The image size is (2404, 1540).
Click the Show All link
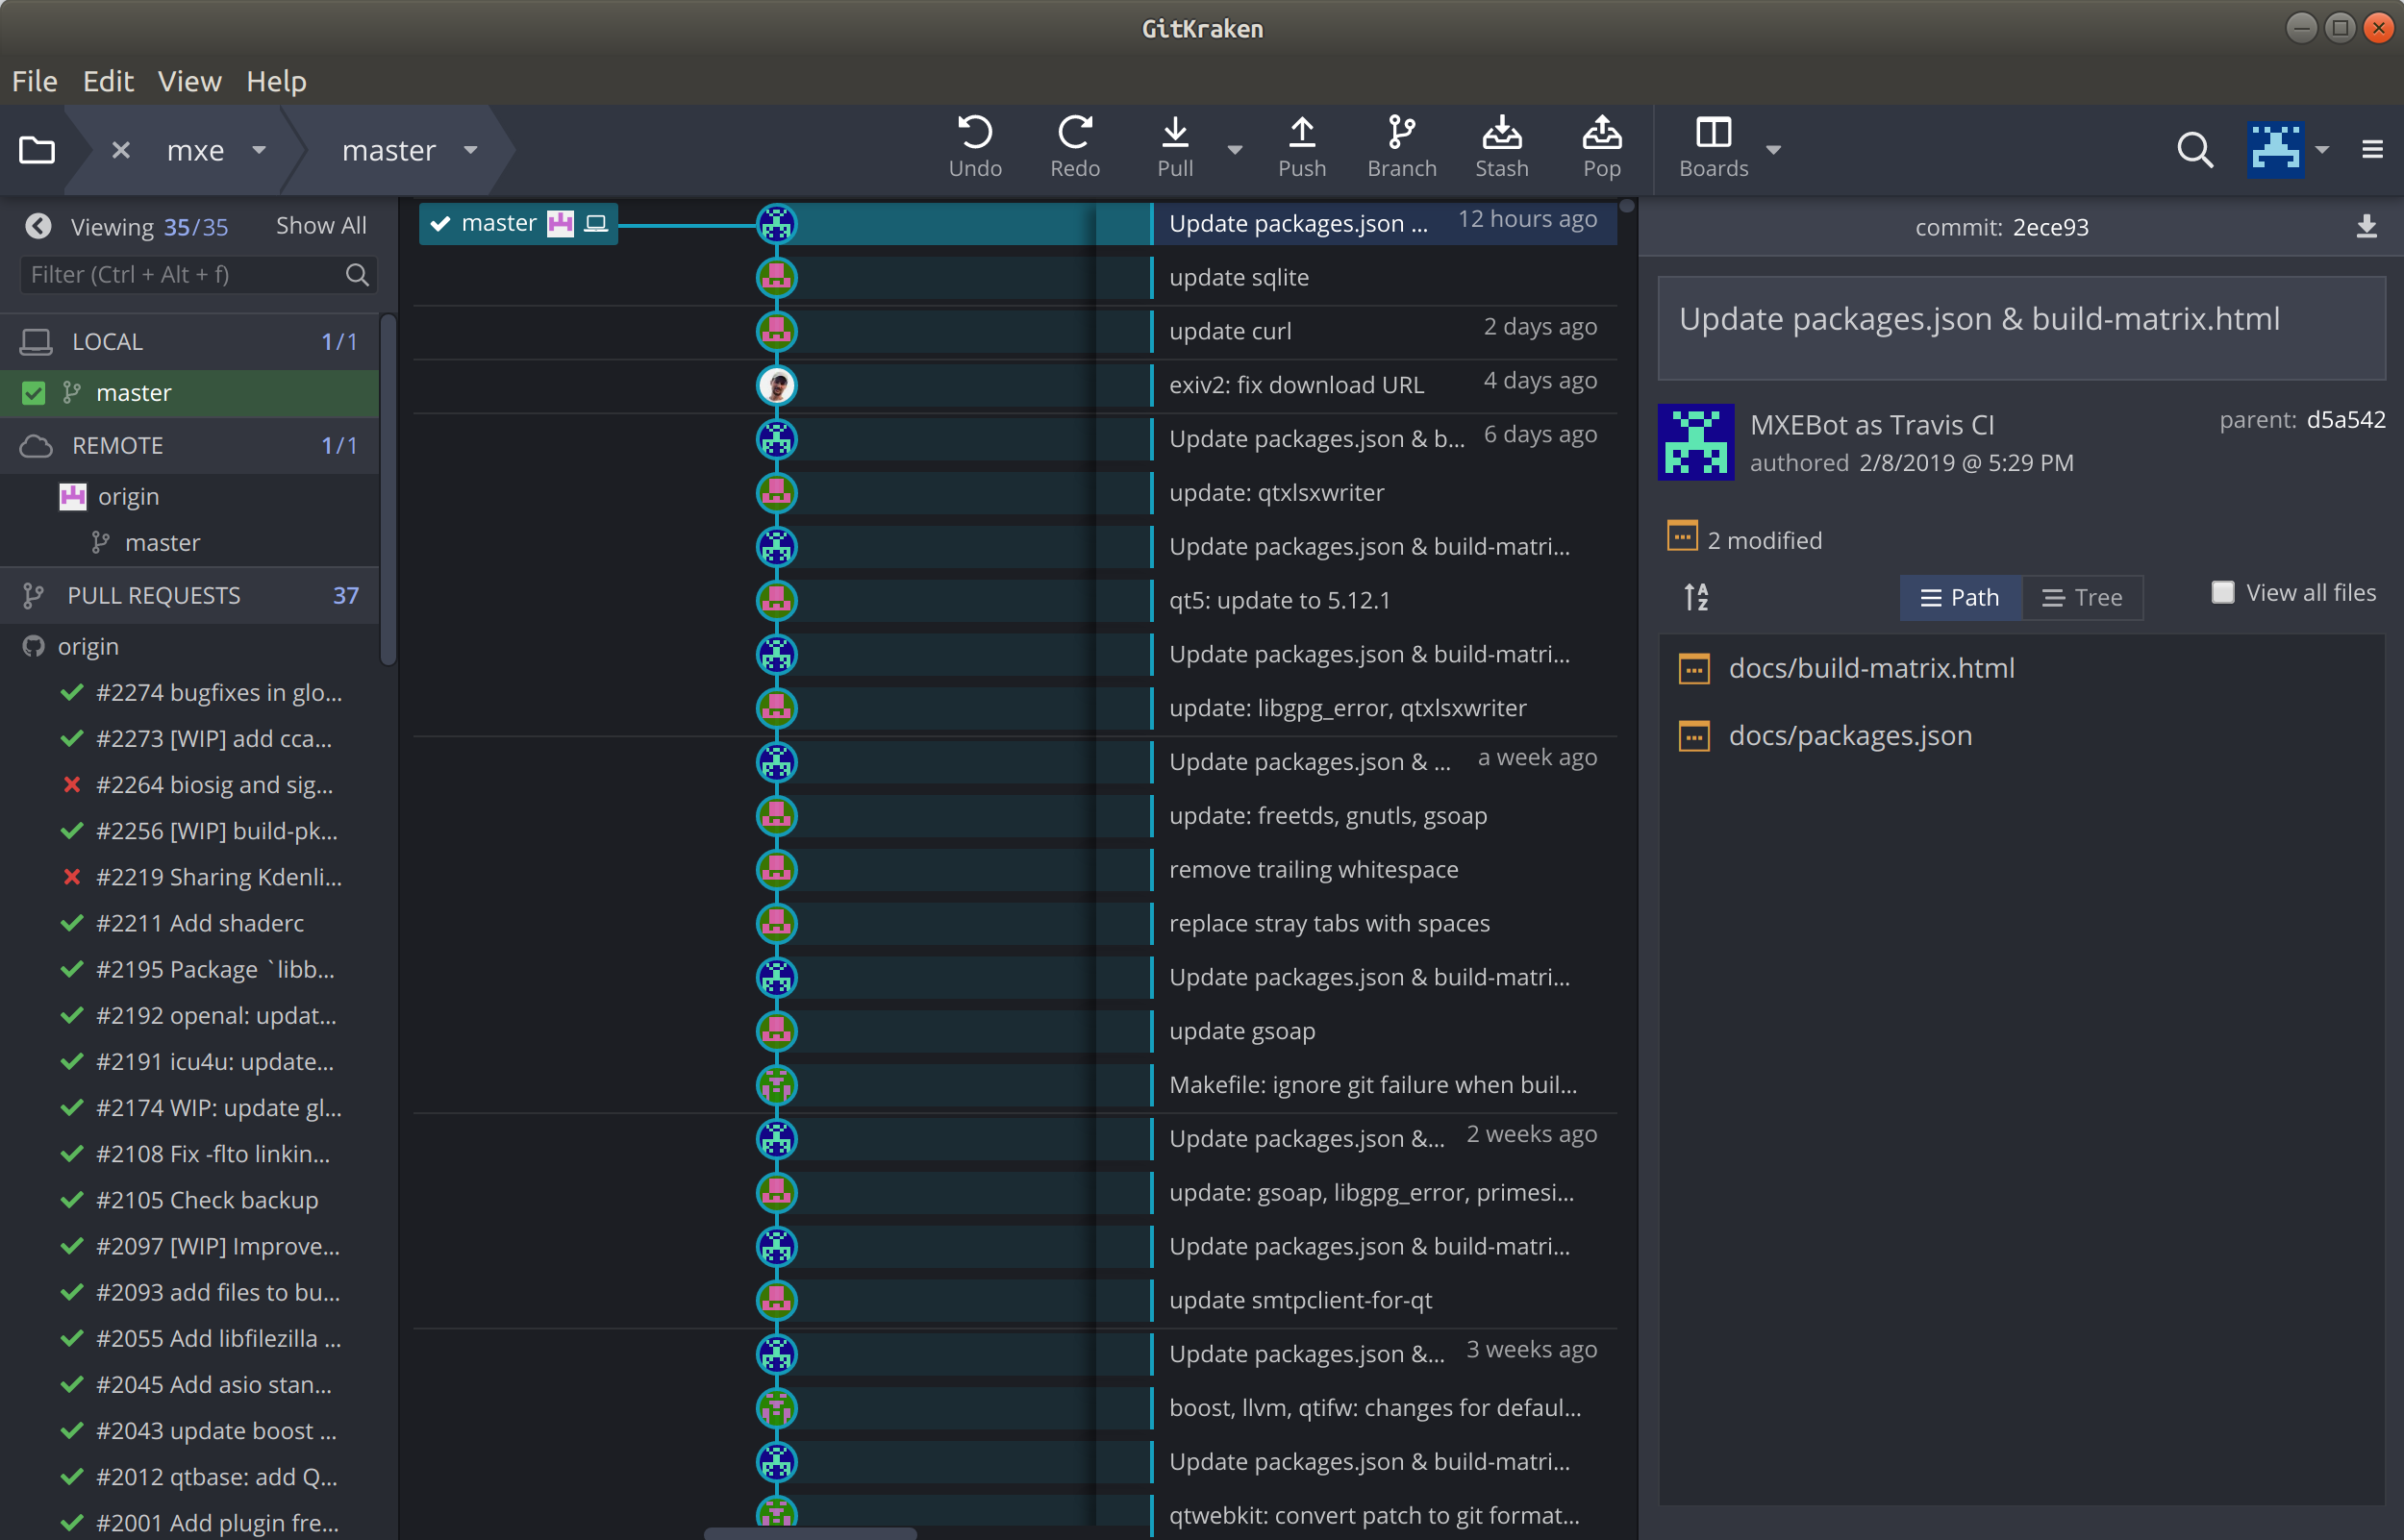(320, 226)
